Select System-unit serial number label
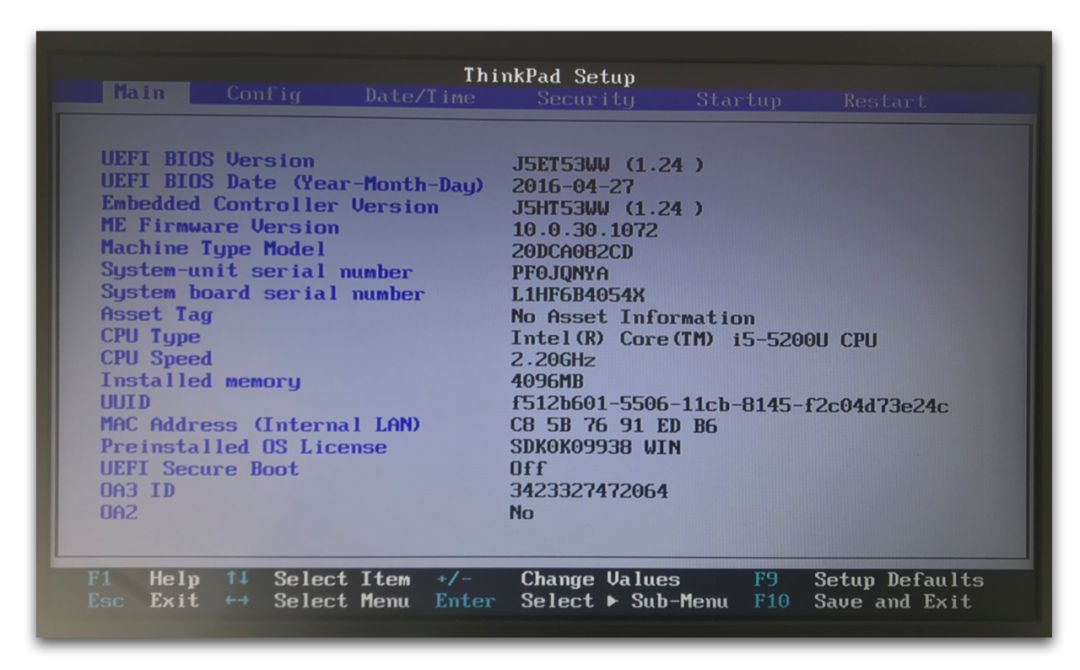The width and height of the screenshot is (1080, 670). [257, 270]
